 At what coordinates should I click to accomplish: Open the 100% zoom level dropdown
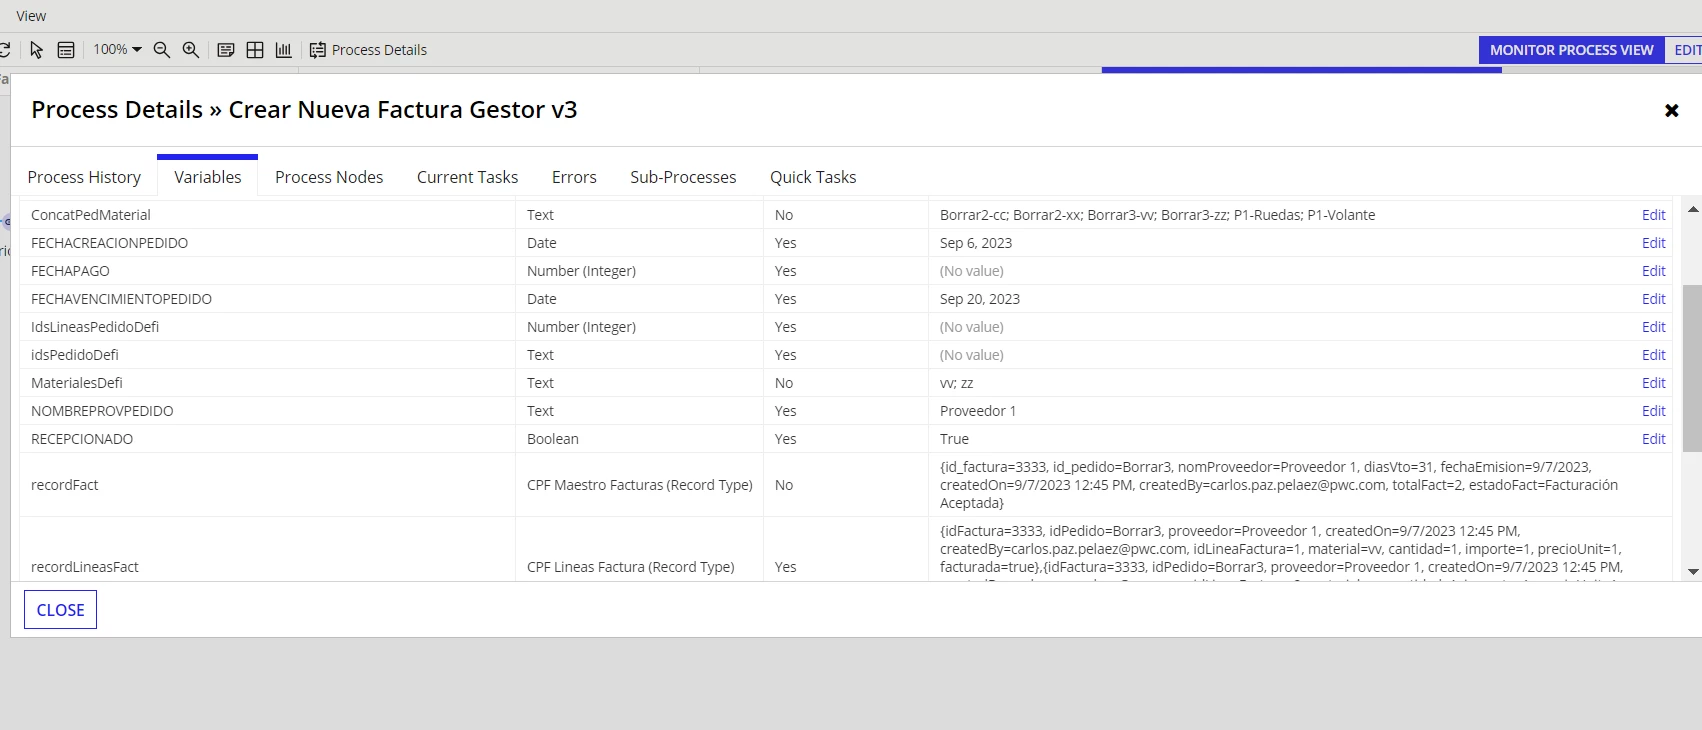click(x=117, y=49)
